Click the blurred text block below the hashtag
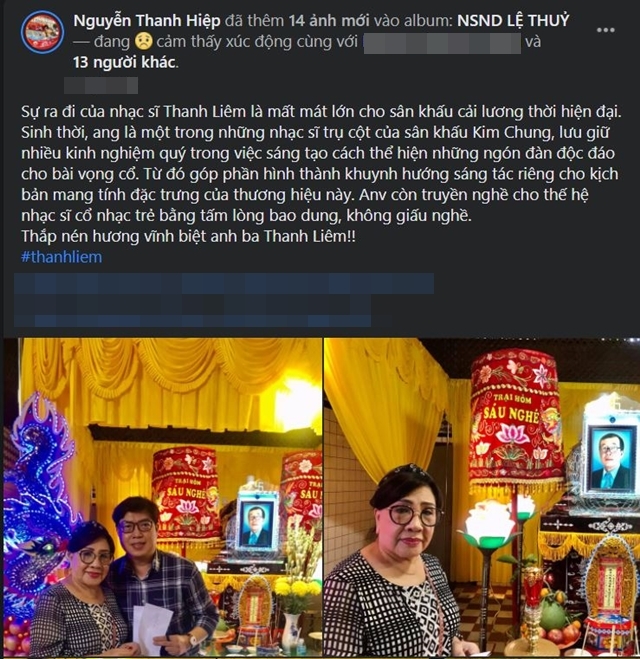The width and height of the screenshot is (640, 659). 224,300
